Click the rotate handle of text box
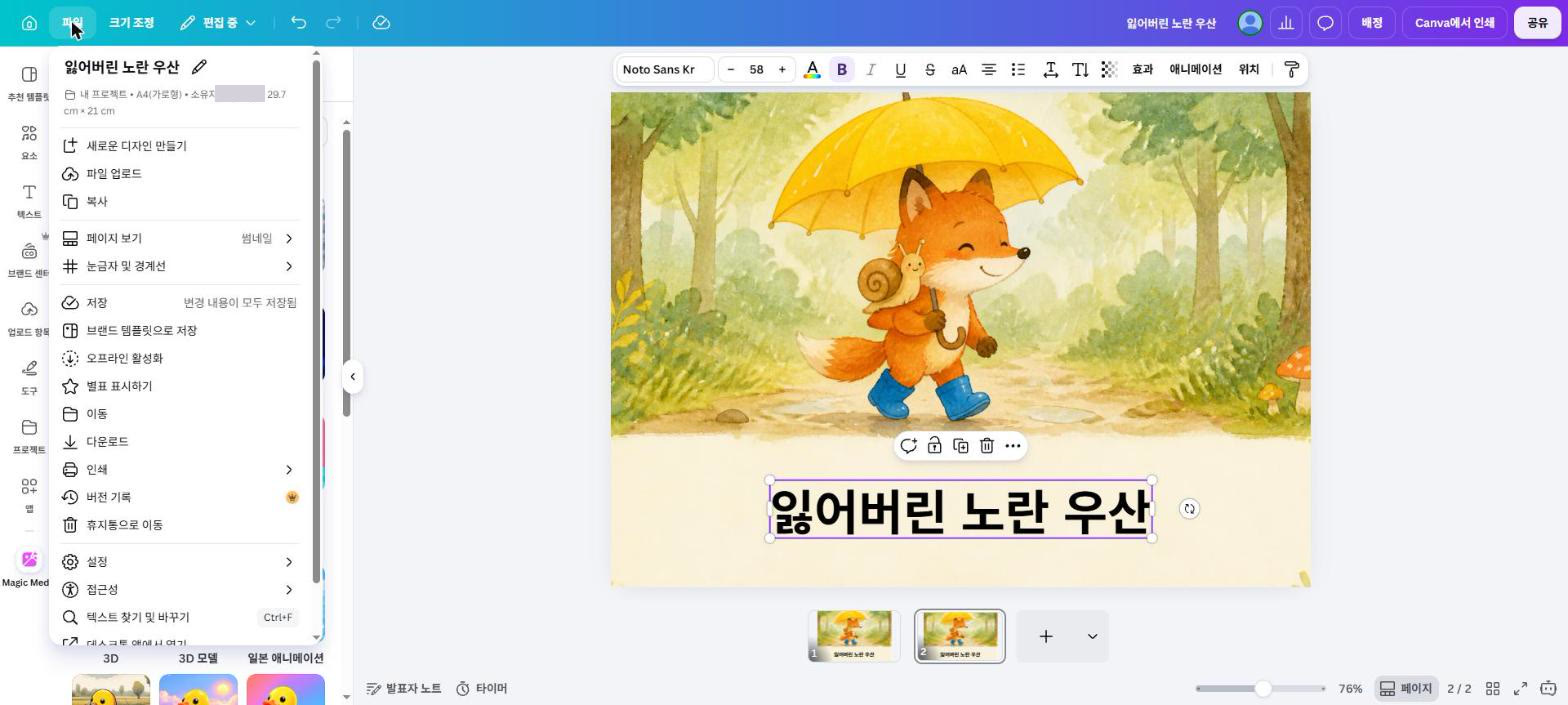 click(x=1189, y=509)
